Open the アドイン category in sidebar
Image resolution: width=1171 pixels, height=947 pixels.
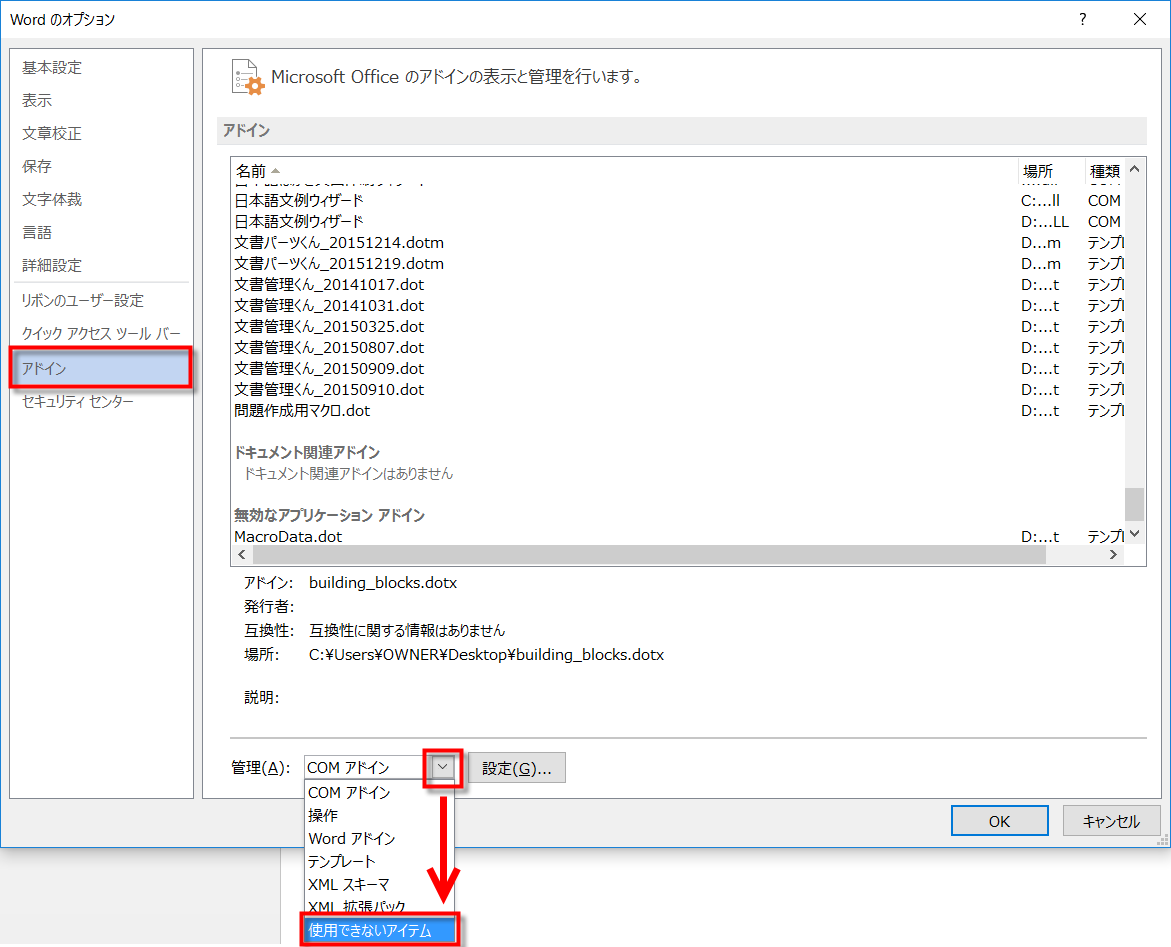point(100,369)
